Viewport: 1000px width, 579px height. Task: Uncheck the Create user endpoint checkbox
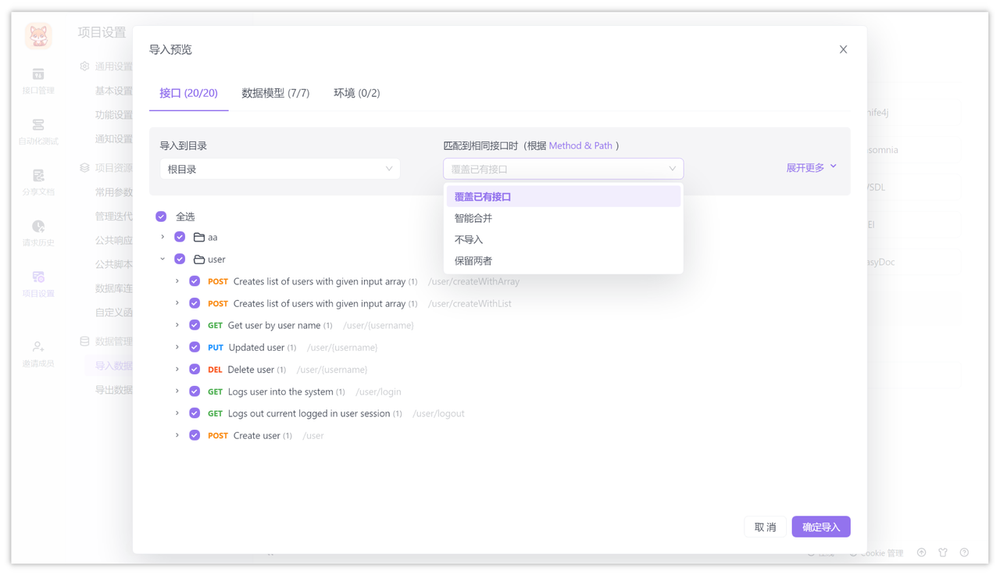coord(195,434)
